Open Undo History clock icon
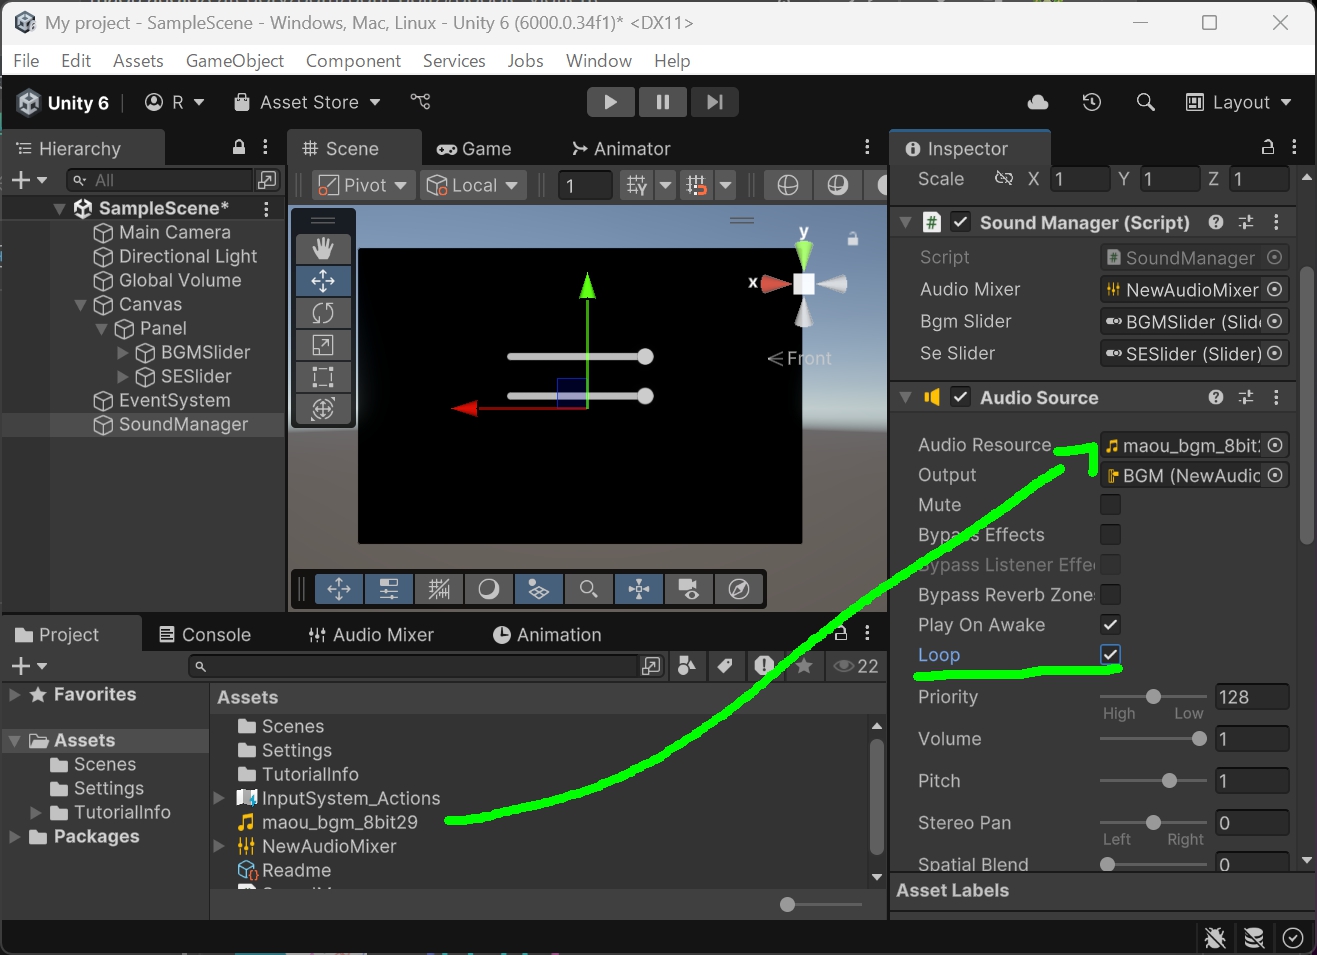 [1092, 102]
